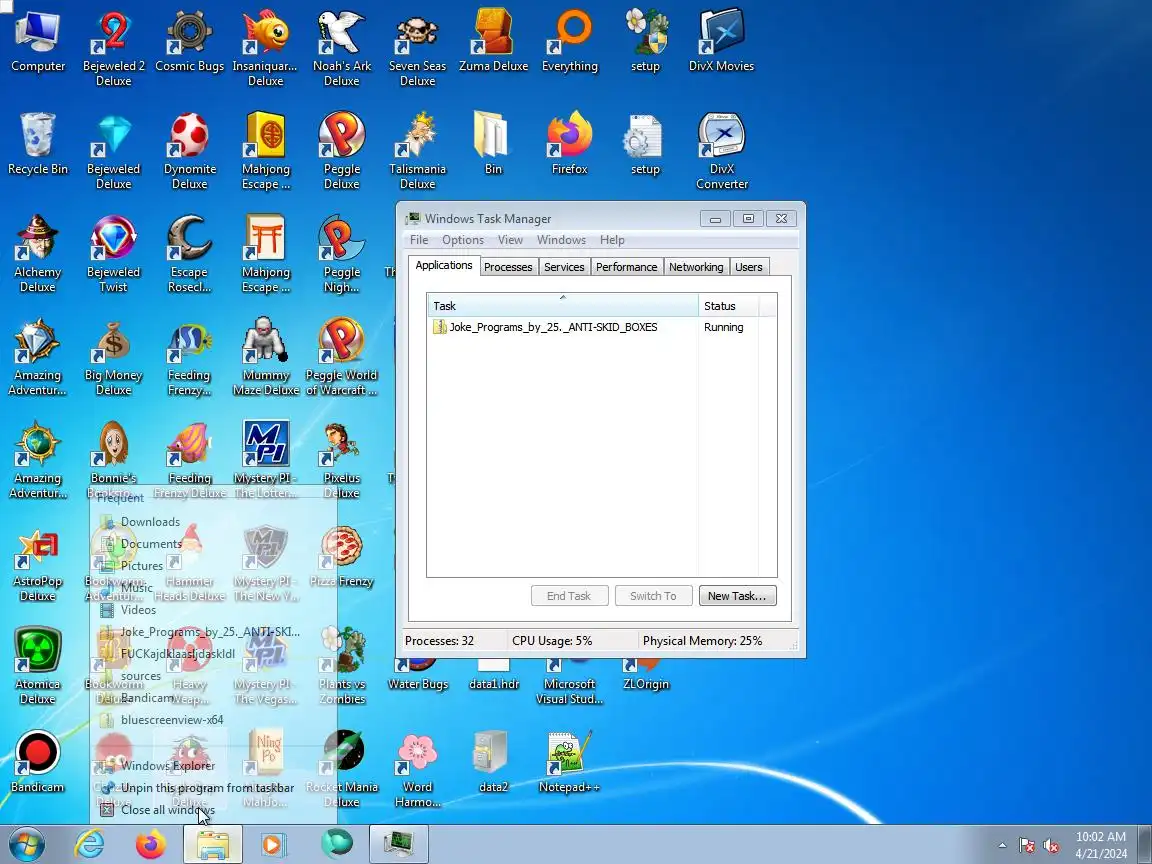1152x864 pixels.
Task: Select the Bin folder on desktop
Action: [x=493, y=143]
